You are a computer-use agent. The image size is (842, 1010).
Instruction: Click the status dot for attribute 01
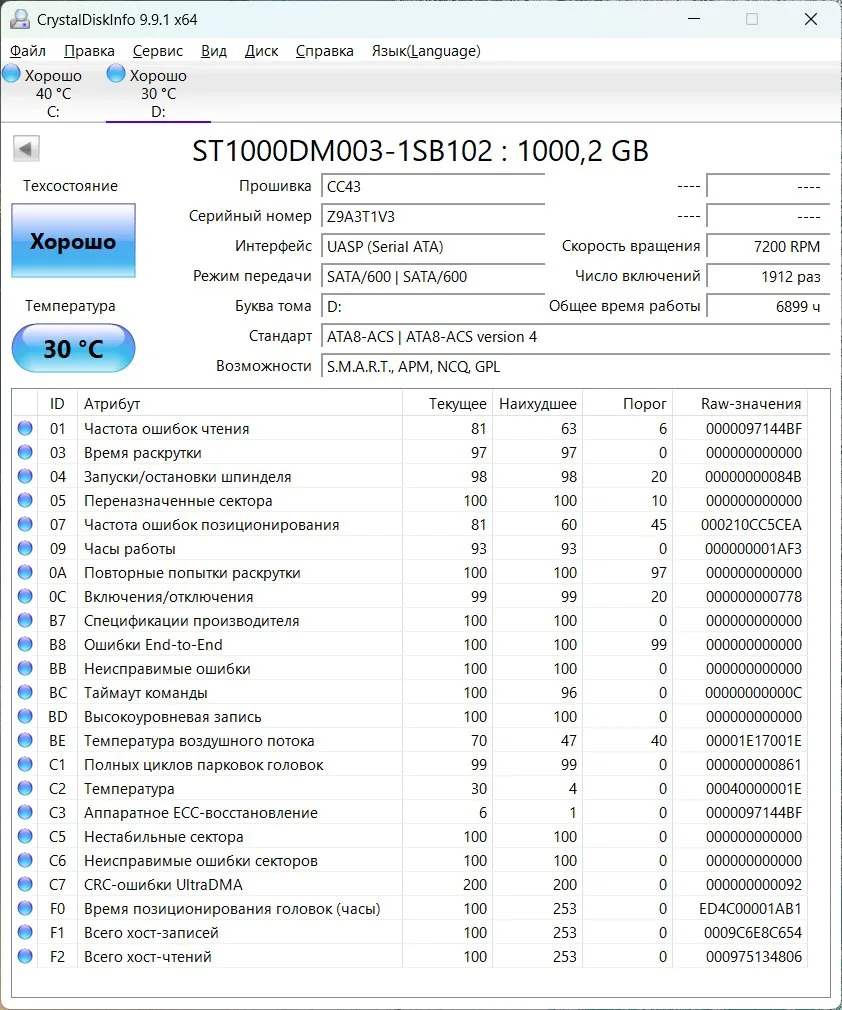coord(25,428)
